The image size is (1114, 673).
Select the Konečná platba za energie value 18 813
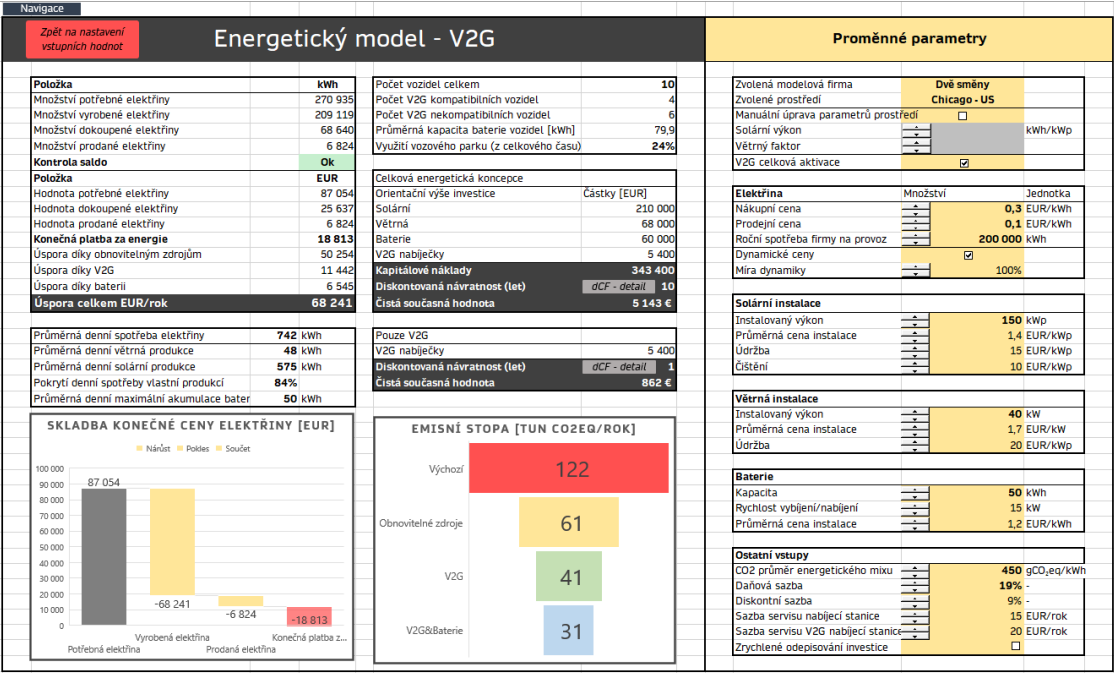point(335,239)
